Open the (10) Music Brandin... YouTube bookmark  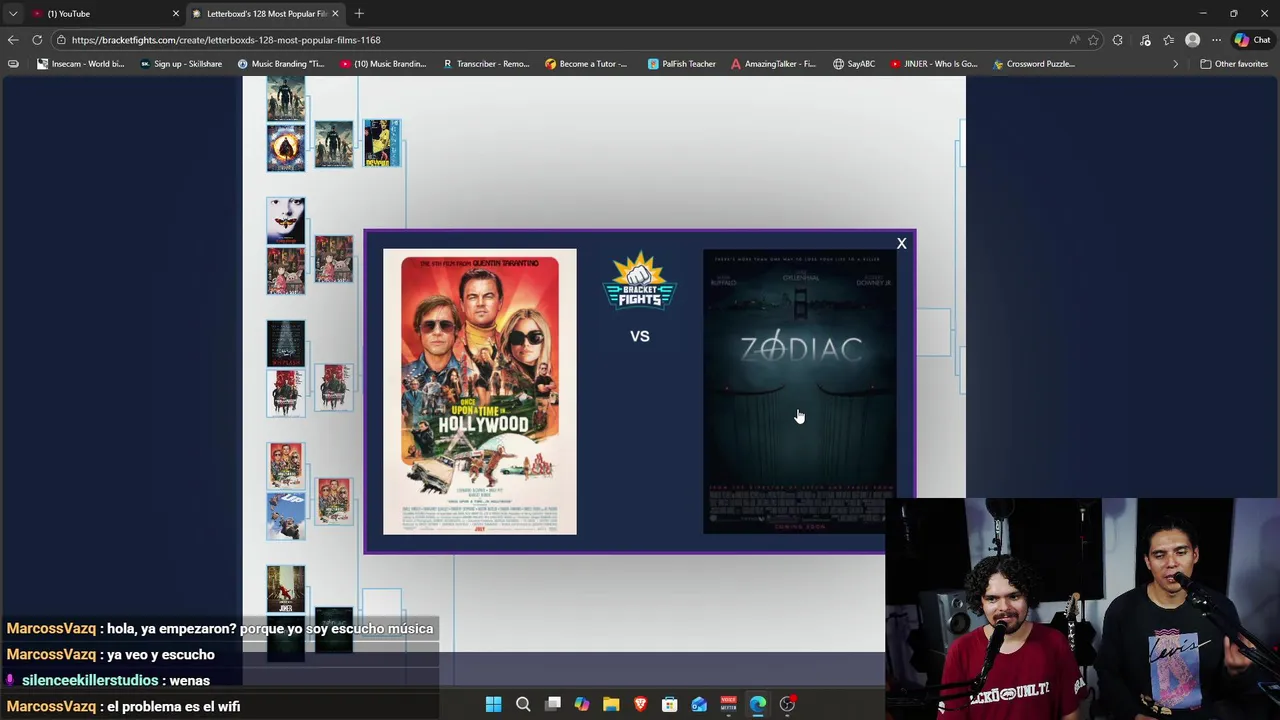pos(383,64)
